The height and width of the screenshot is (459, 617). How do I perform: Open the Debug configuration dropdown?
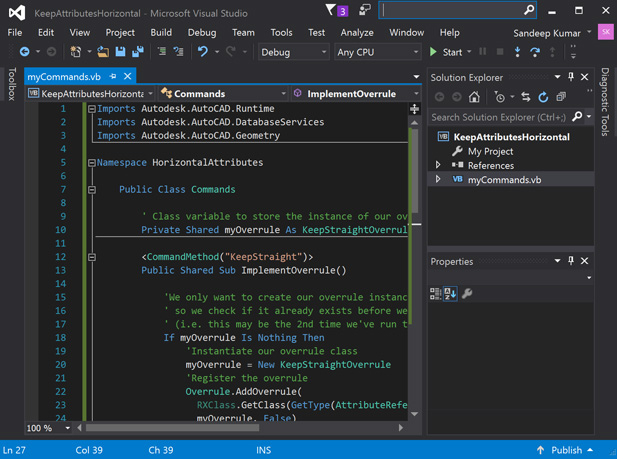tap(293, 52)
